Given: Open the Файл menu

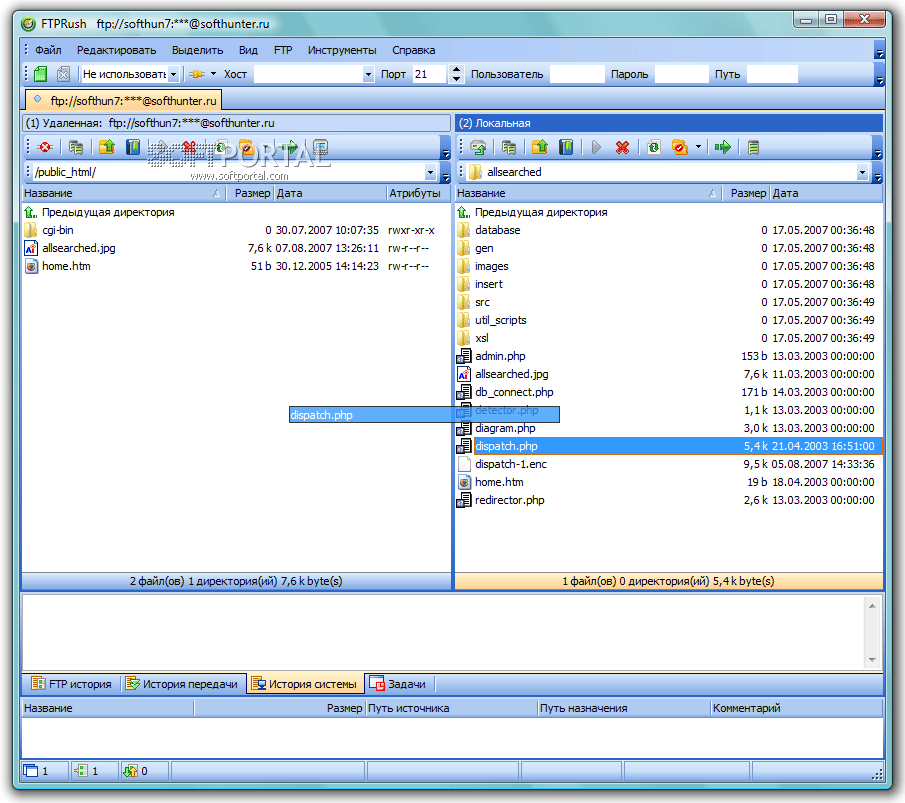Looking at the screenshot, I should click(x=48, y=50).
